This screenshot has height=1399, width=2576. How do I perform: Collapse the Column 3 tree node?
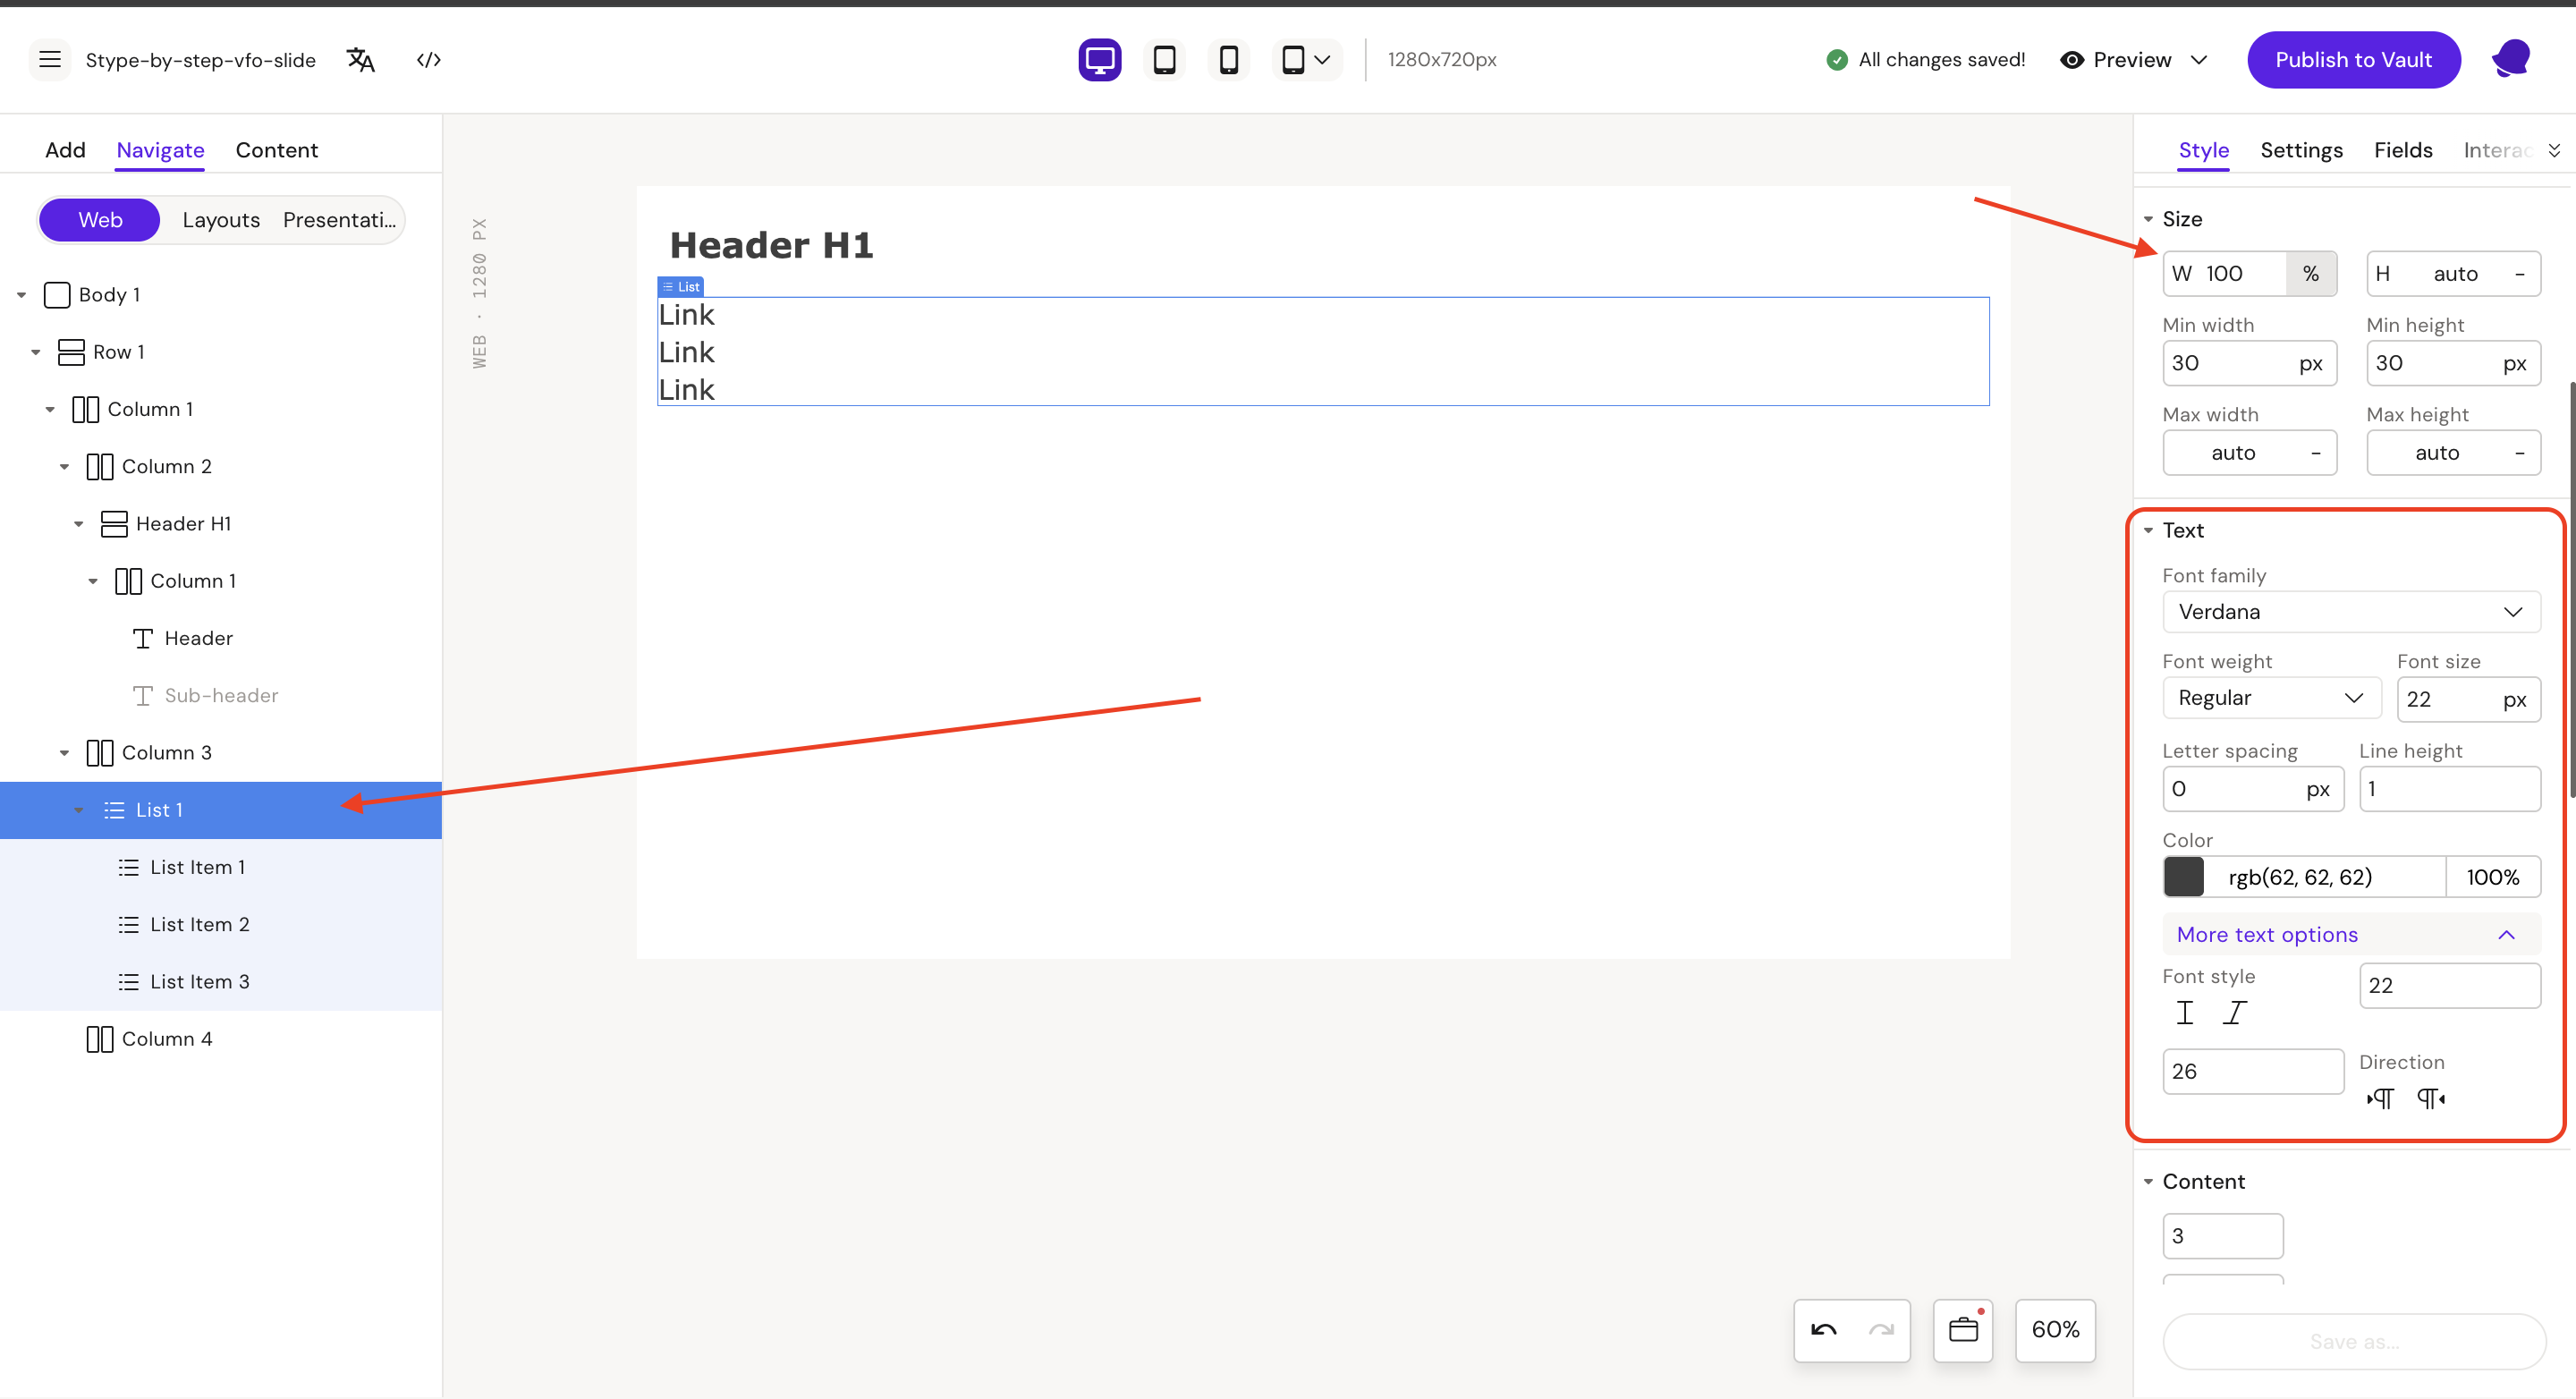point(65,753)
